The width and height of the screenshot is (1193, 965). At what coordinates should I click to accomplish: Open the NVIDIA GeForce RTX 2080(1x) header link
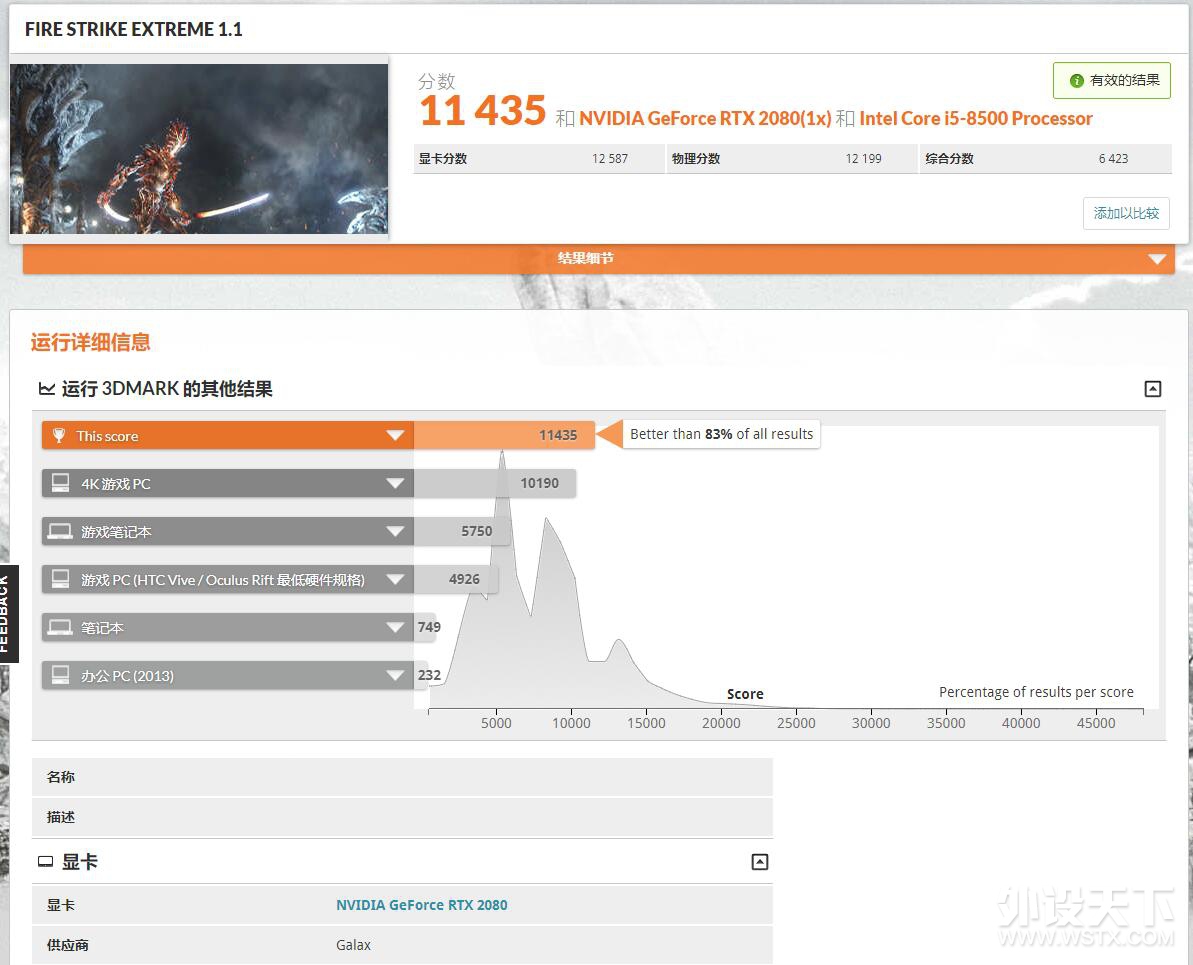(x=705, y=119)
